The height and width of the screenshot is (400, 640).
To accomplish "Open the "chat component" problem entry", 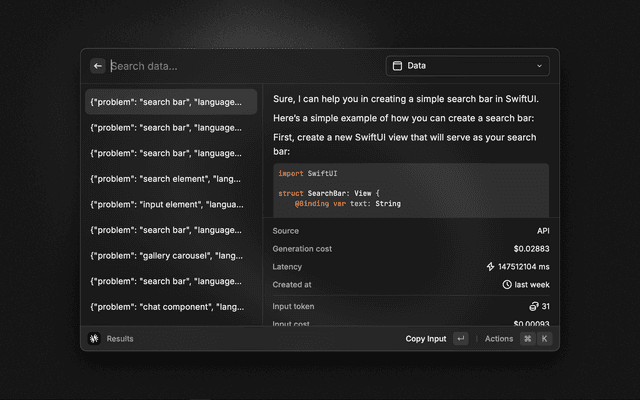I will point(170,307).
